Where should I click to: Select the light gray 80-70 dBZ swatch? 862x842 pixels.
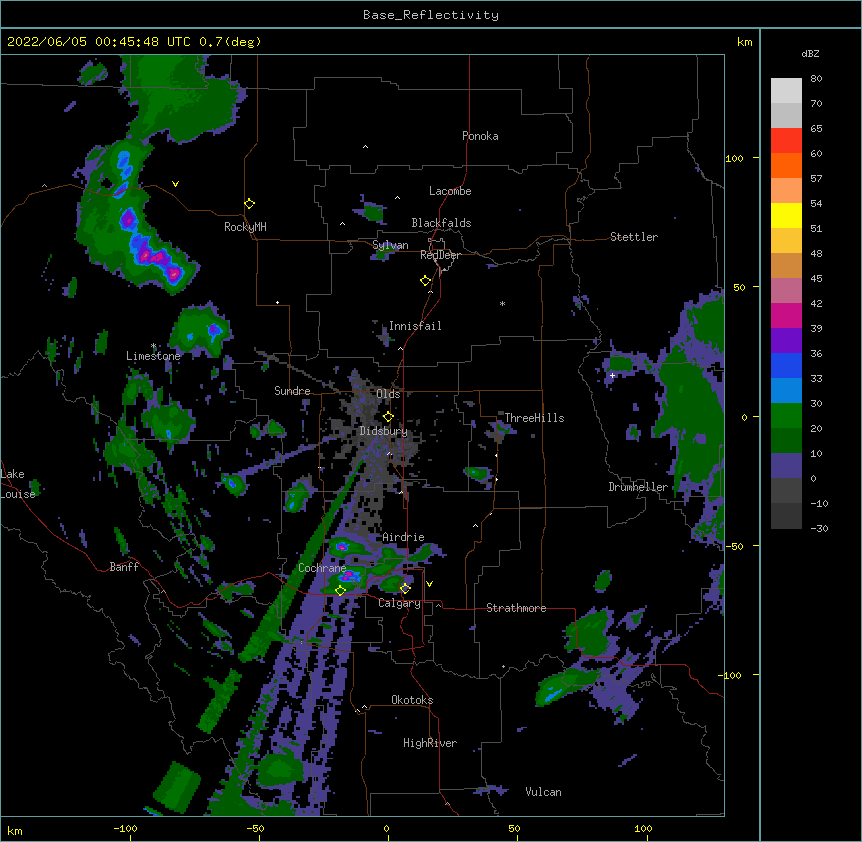click(786, 91)
